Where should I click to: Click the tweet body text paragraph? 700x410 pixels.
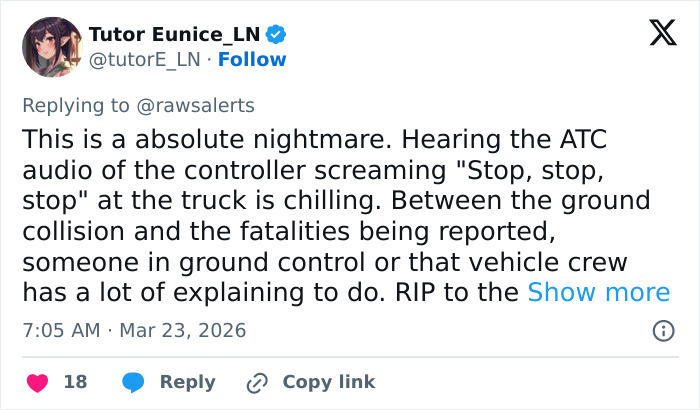pos(330,215)
